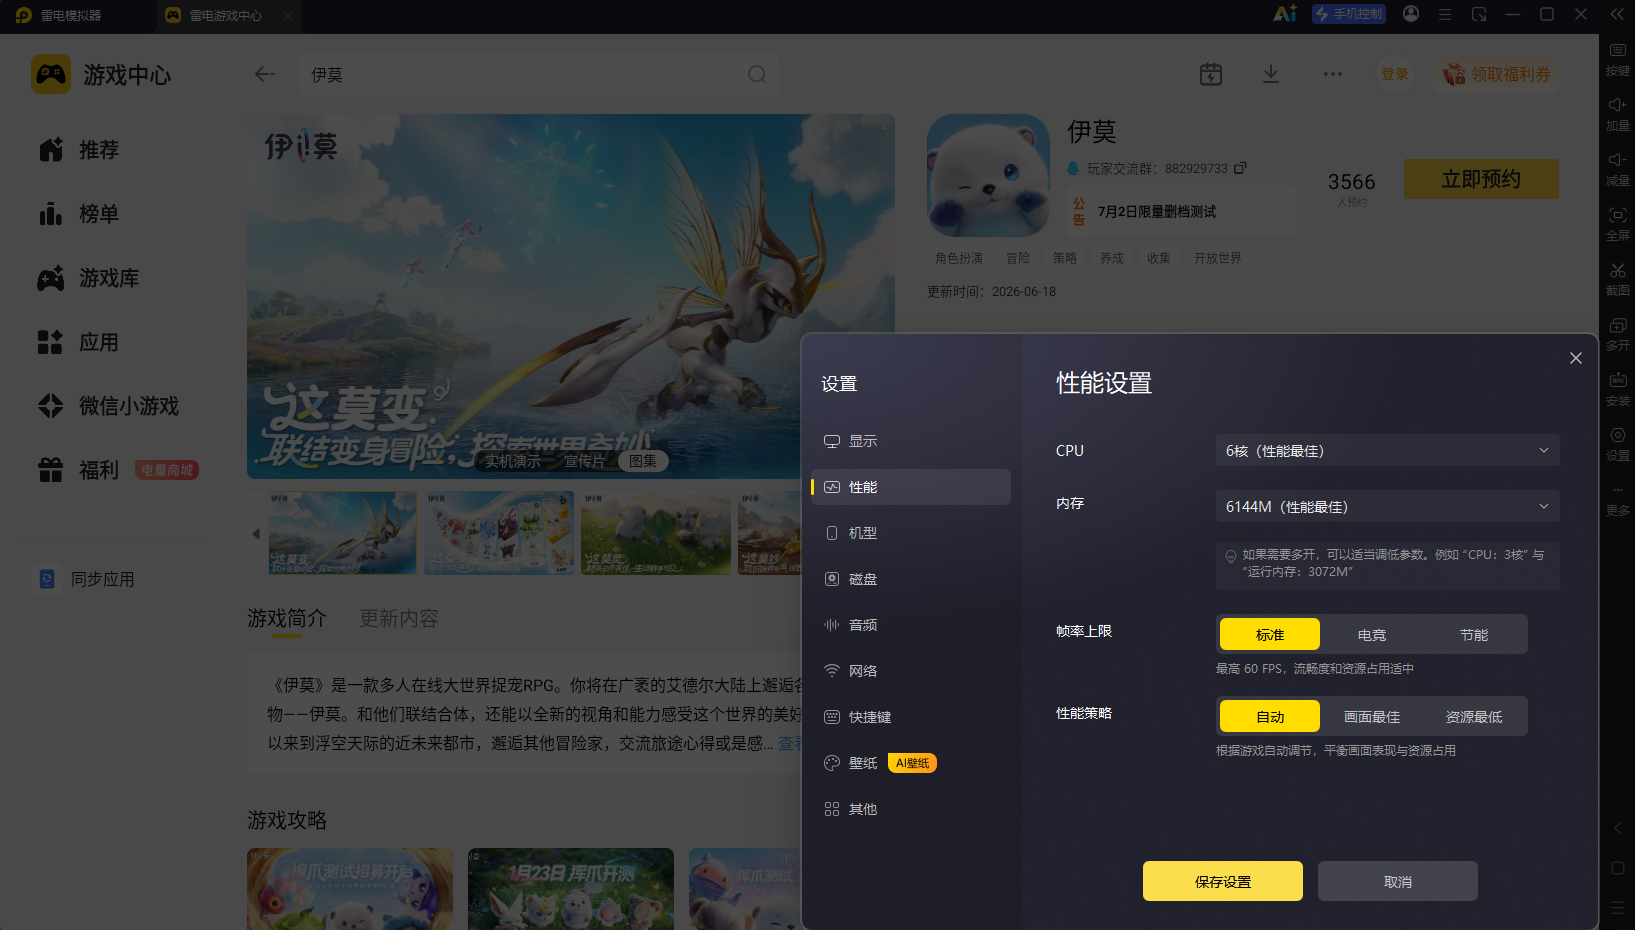This screenshot has width=1635, height=930.
Task: Open the hamburger menu in title bar
Action: point(1445,15)
